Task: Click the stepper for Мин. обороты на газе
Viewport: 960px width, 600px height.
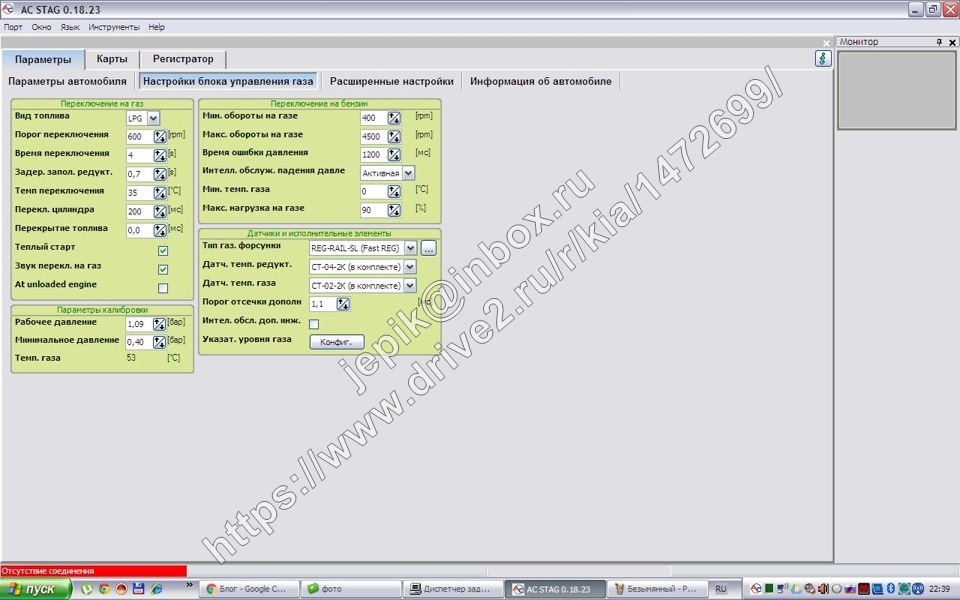Action: [x=394, y=118]
